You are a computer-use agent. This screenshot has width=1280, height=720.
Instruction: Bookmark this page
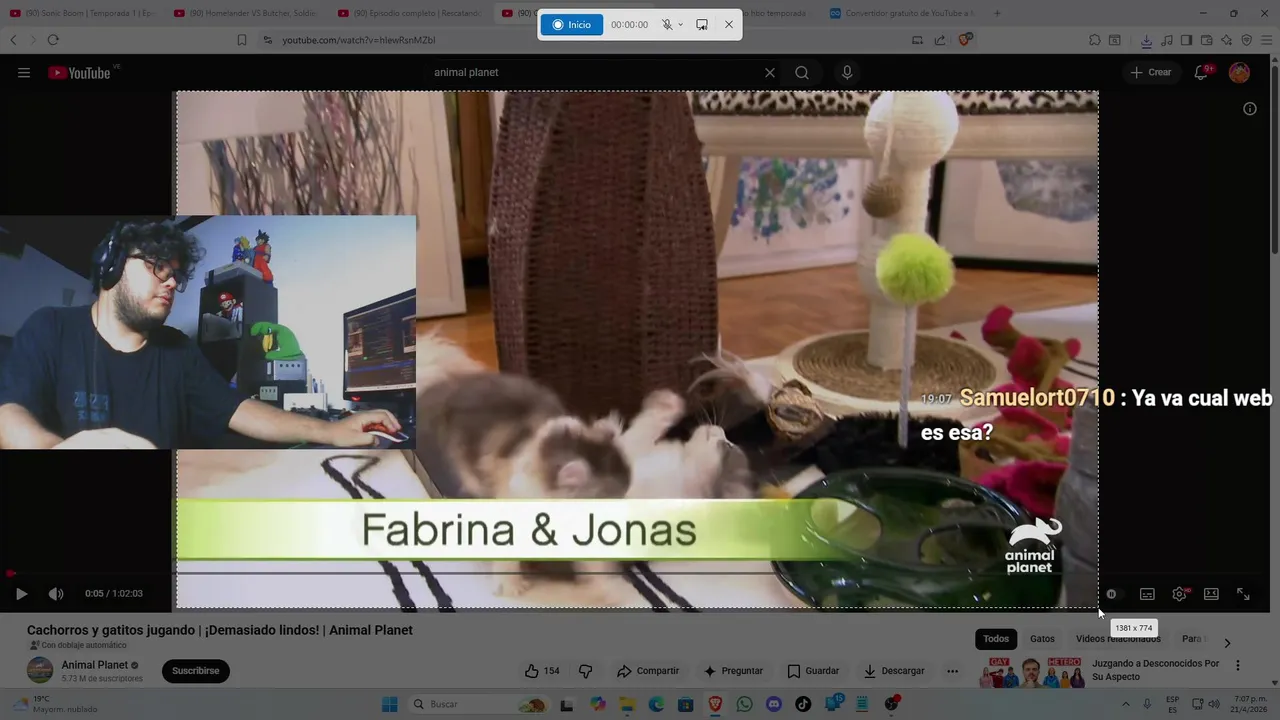pyautogui.click(x=242, y=40)
